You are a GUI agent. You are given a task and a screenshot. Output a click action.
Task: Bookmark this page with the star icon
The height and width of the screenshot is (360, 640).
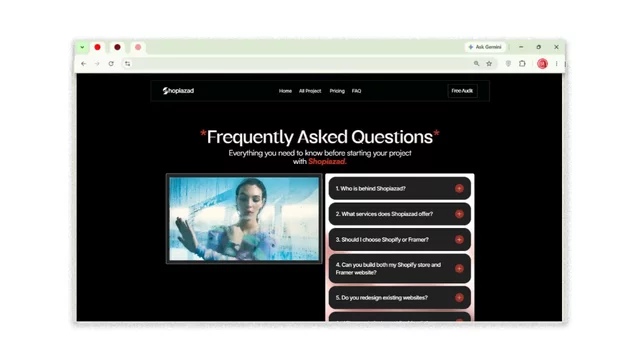(489, 64)
